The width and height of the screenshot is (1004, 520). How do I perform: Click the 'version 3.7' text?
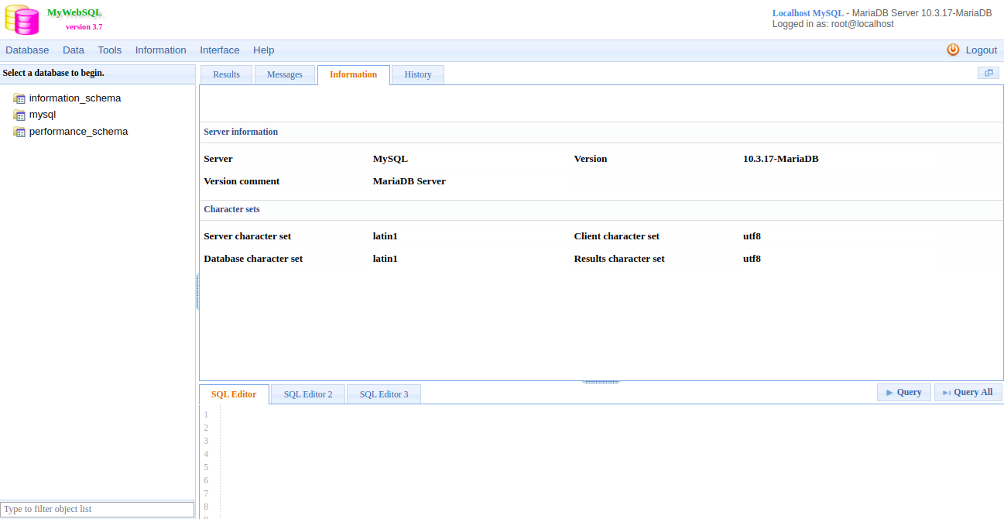click(84, 27)
